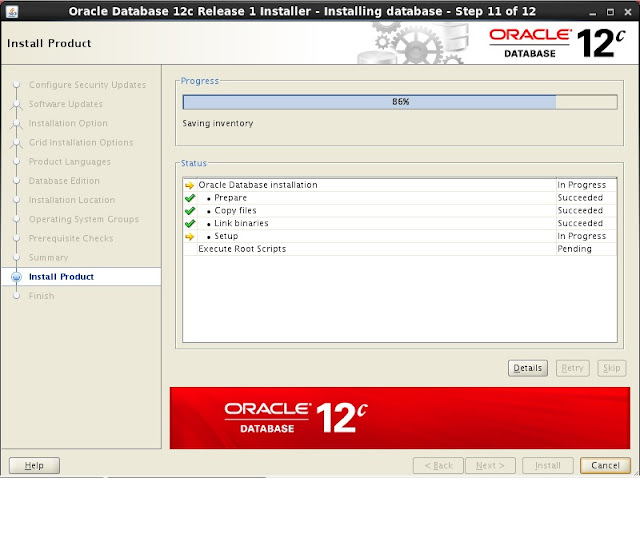Viewport: 640px width, 558px height.
Task: Close the installer window
Action: point(628,12)
